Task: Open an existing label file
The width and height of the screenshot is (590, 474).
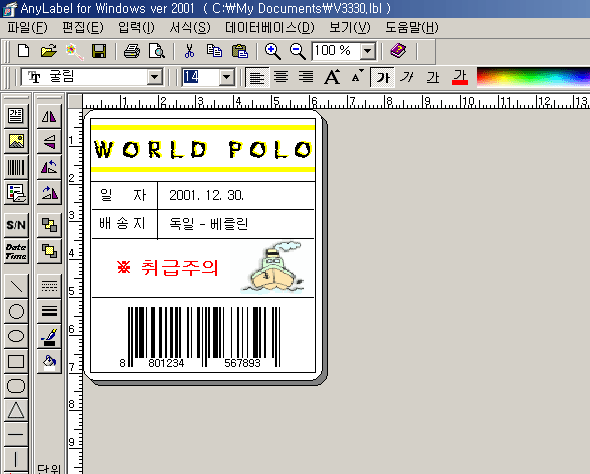Action: pos(49,51)
